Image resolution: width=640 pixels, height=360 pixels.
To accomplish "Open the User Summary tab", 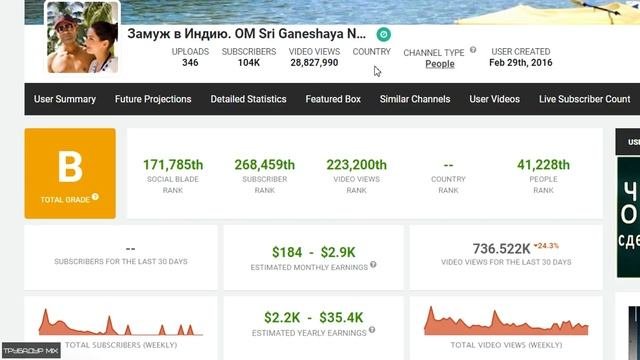I will point(65,99).
